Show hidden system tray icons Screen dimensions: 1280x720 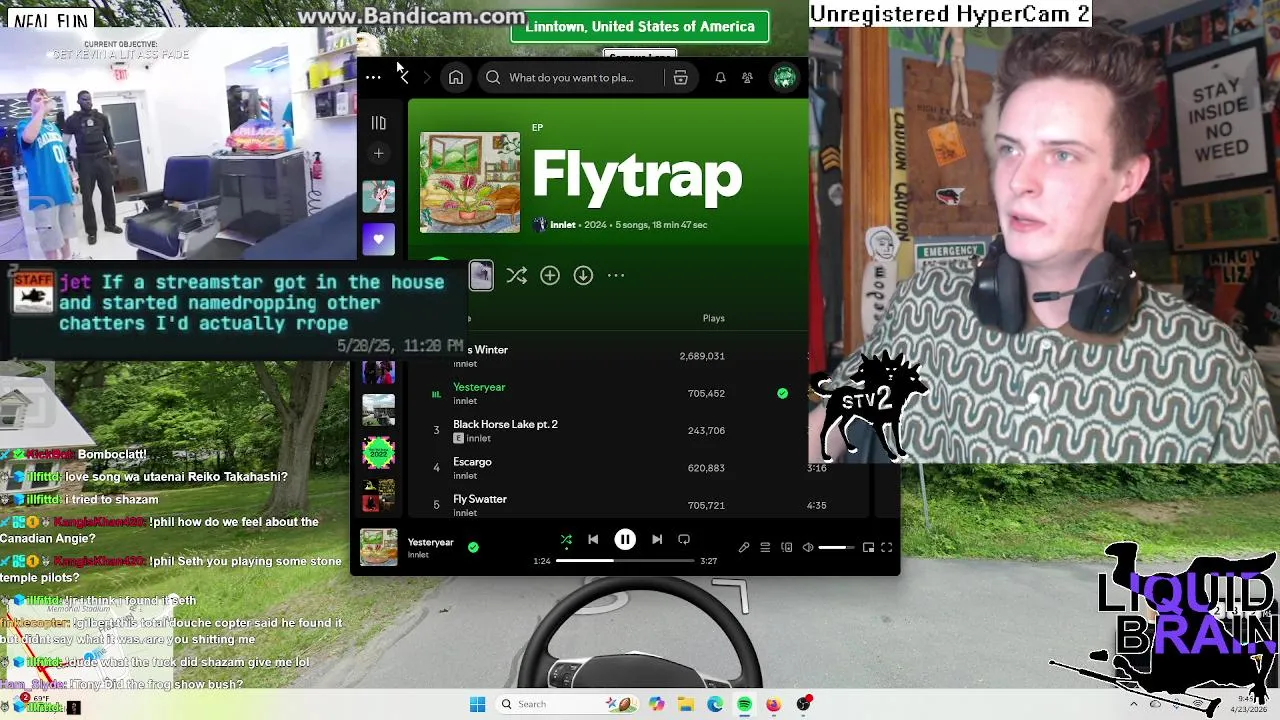point(1133,704)
